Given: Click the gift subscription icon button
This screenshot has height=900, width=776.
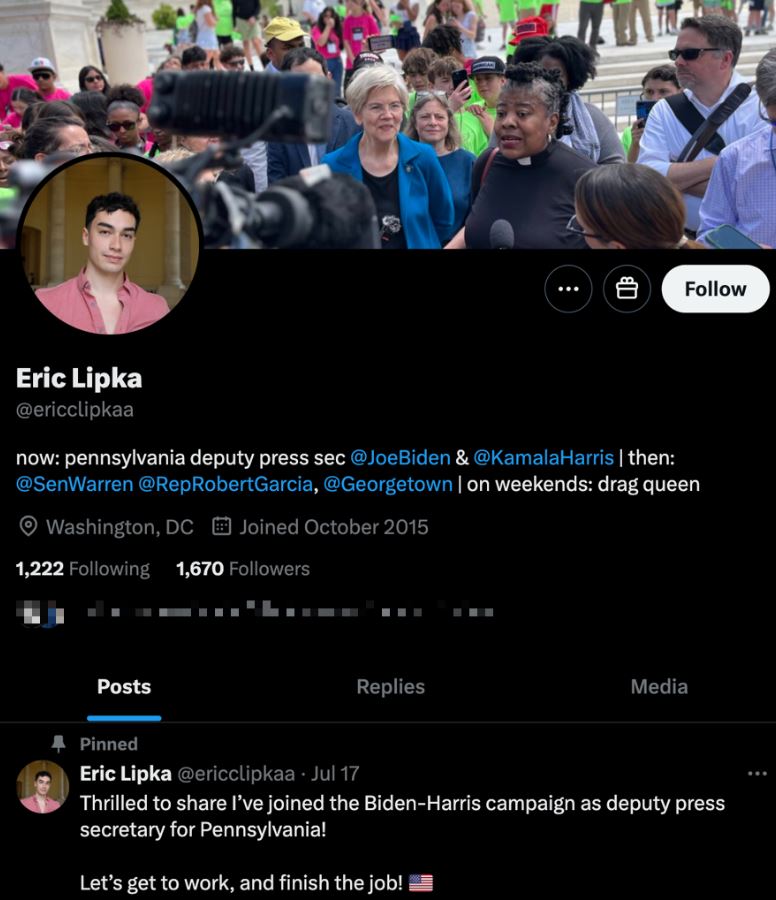Looking at the screenshot, I should [x=627, y=289].
